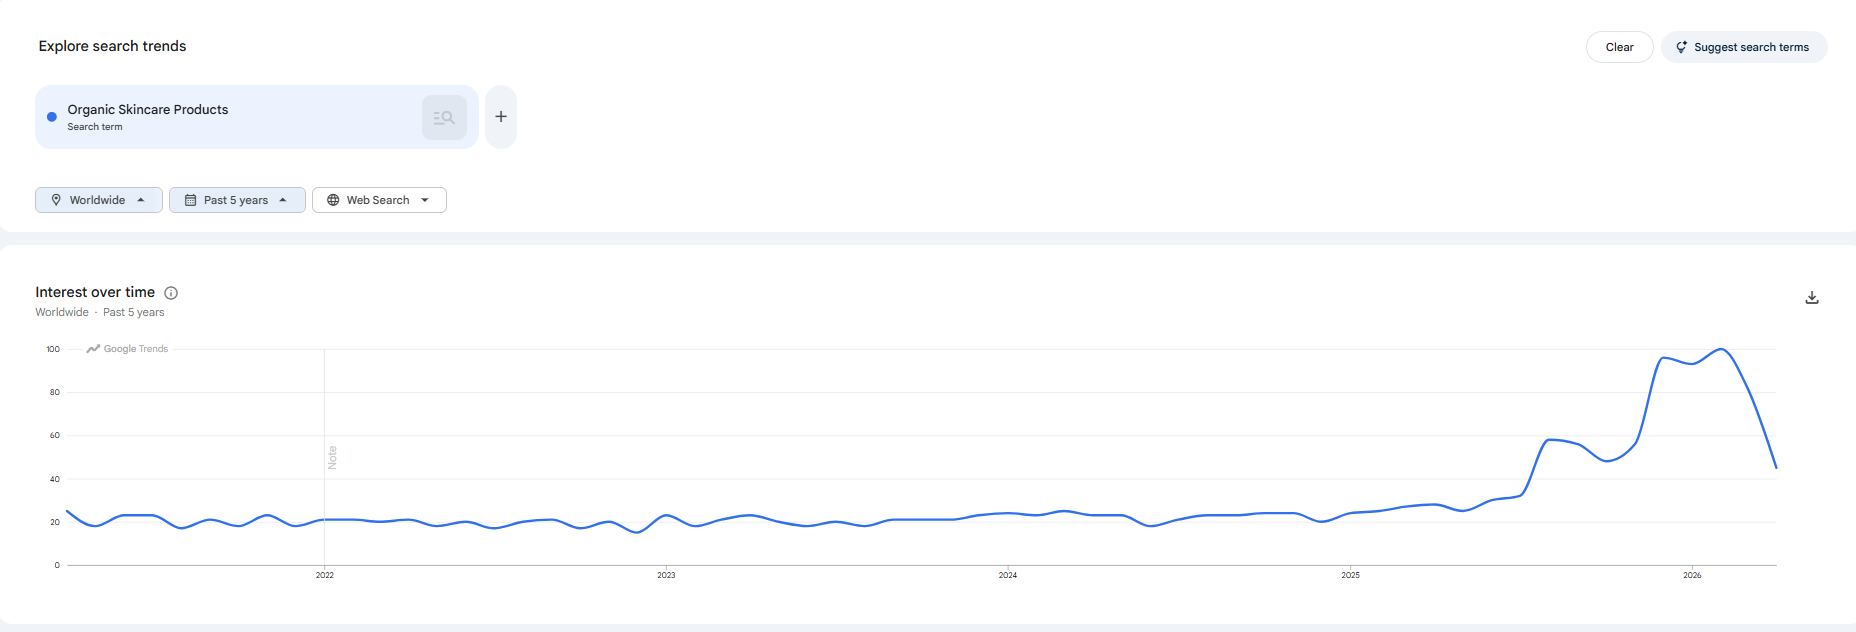Download the Interest over time chart data

(x=1812, y=298)
